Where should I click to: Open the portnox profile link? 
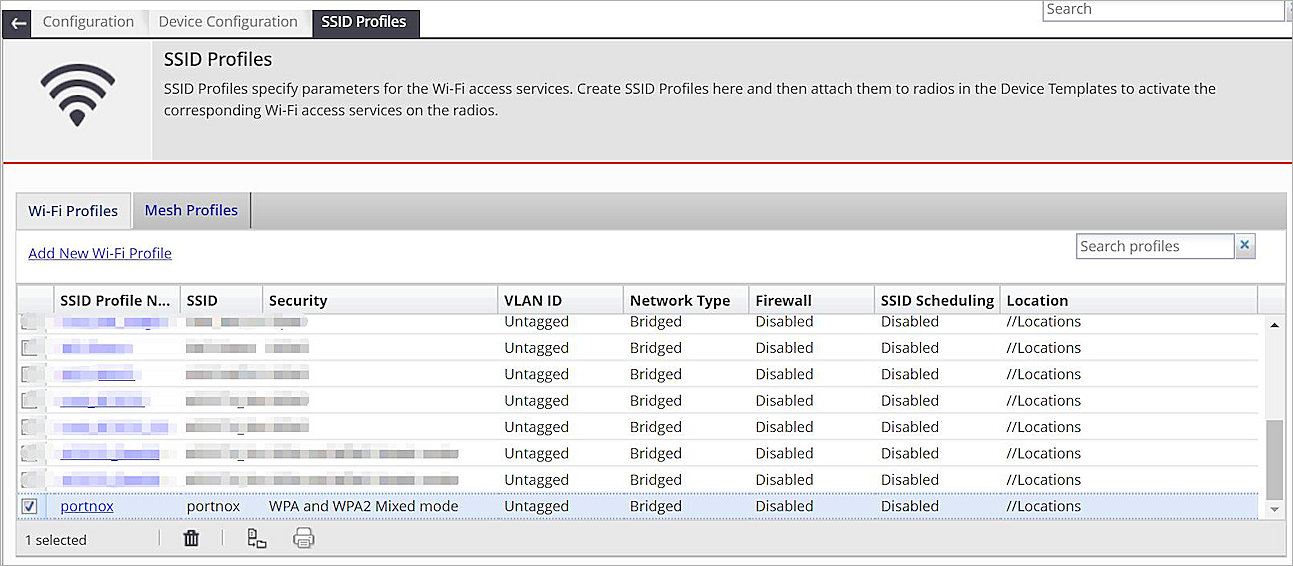pyautogui.click(x=87, y=506)
